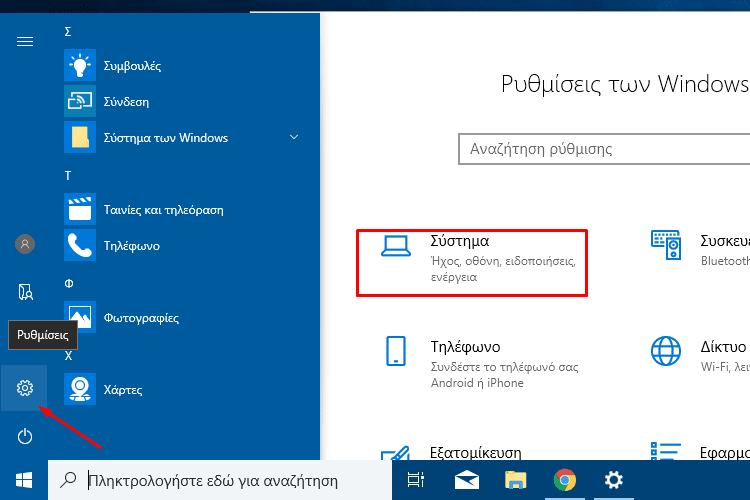Click the Σύνδεση label in Start list

click(126, 101)
